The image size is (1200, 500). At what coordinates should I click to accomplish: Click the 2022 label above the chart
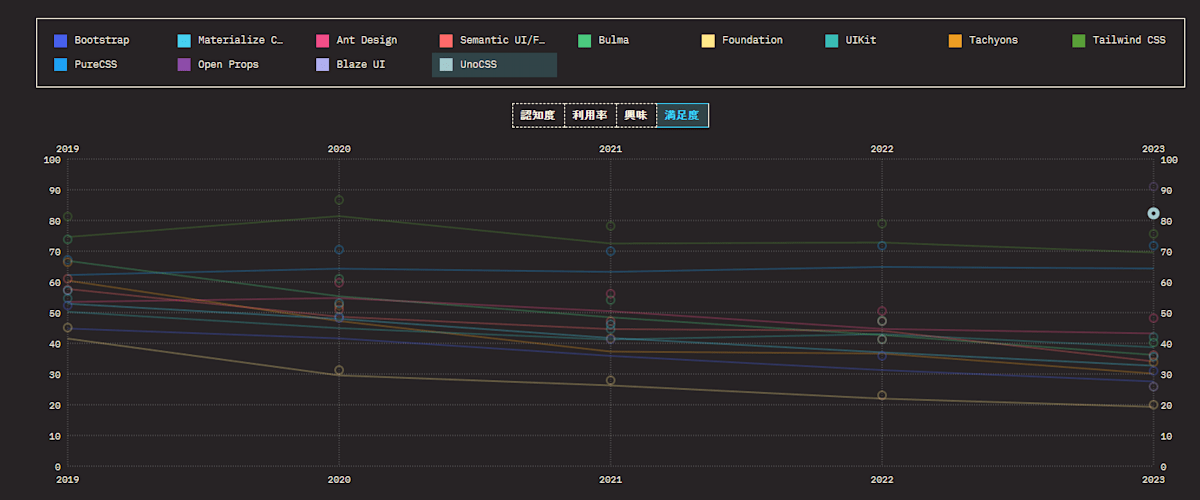point(882,148)
